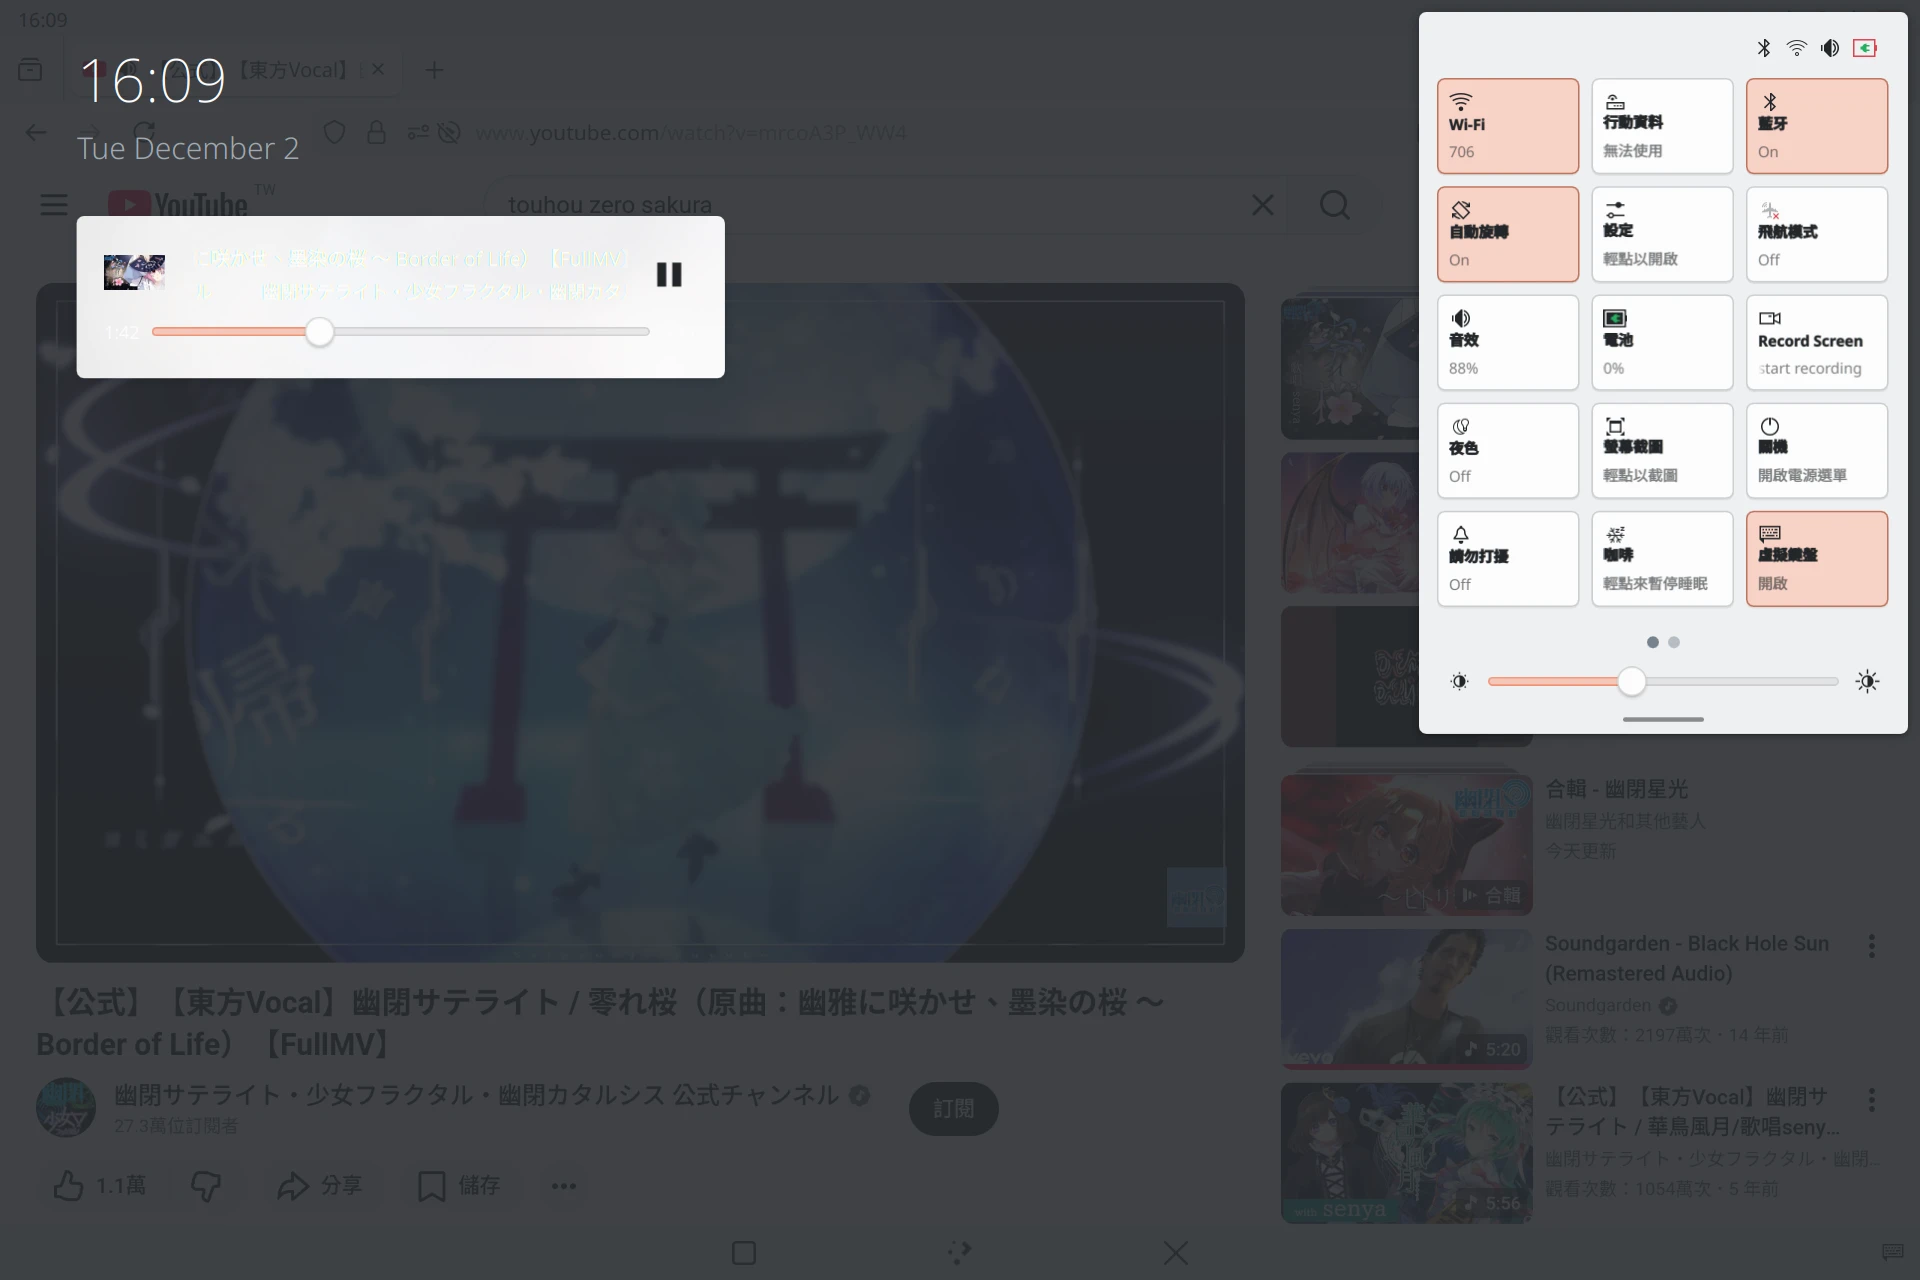Tap the screenshot capture tile
This screenshot has height=1280, width=1920.
coord(1661,450)
